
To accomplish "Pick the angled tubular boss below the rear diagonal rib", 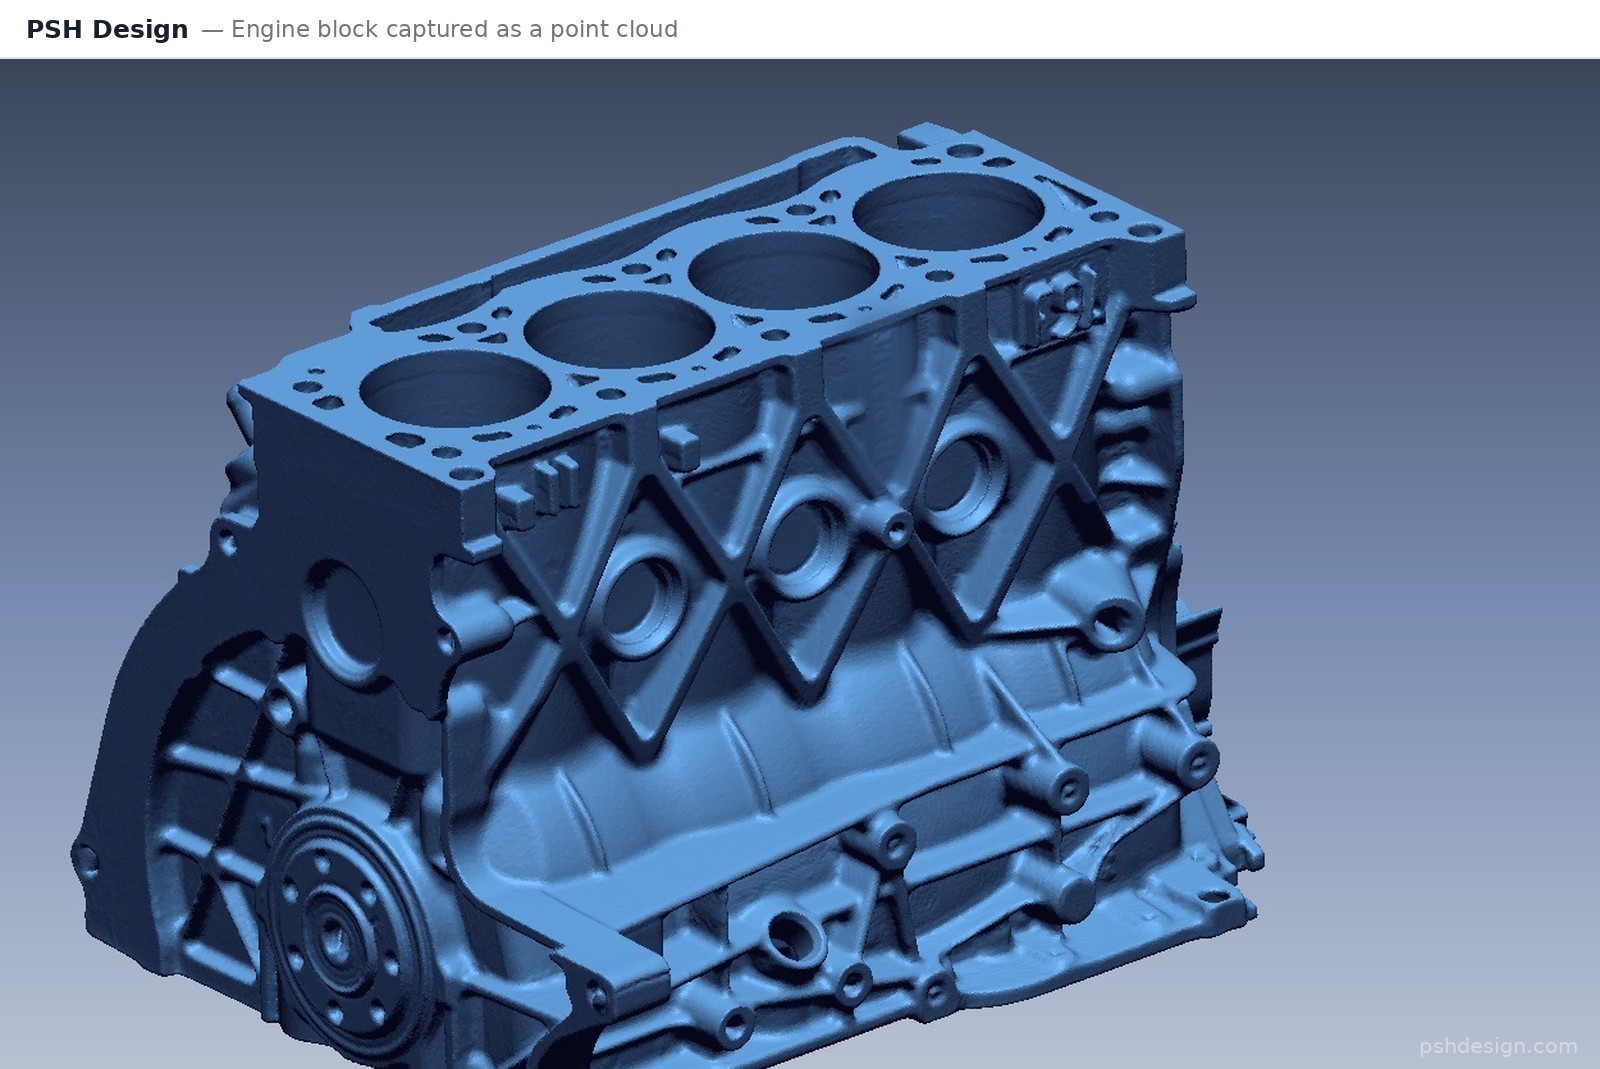I will click(x=1112, y=622).
